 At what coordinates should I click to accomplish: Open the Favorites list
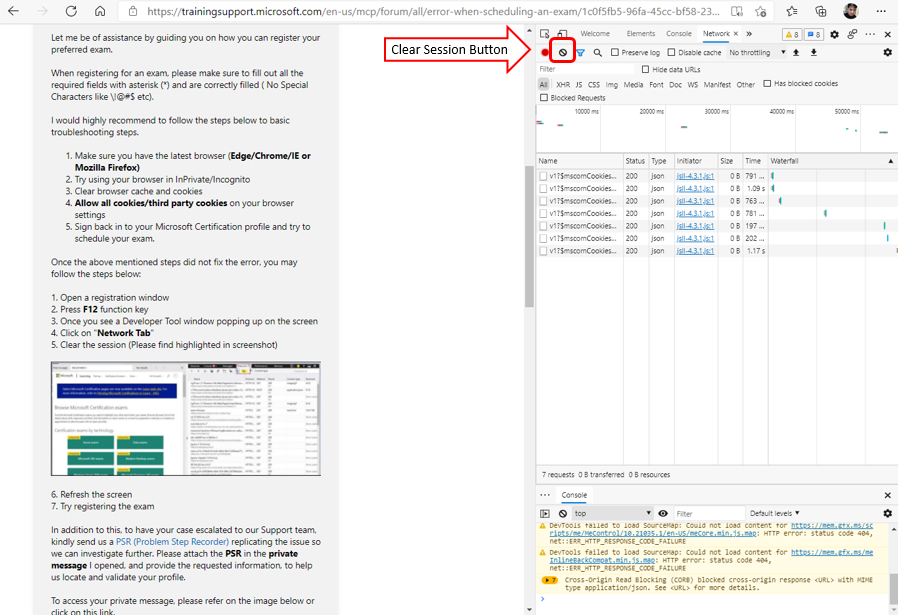792,11
